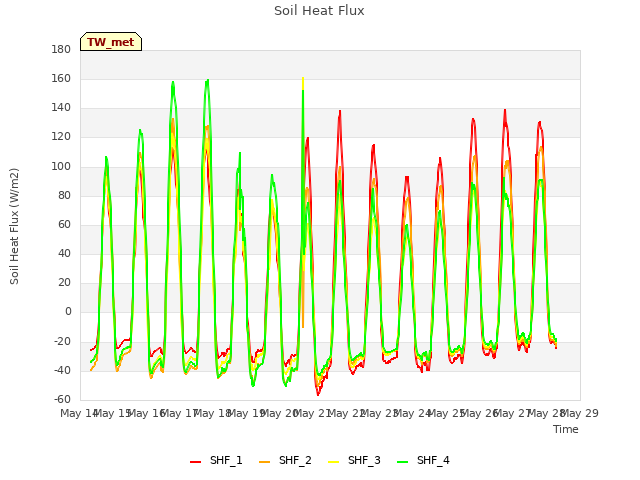Click the 60 y-axis tick label

(x=64, y=224)
